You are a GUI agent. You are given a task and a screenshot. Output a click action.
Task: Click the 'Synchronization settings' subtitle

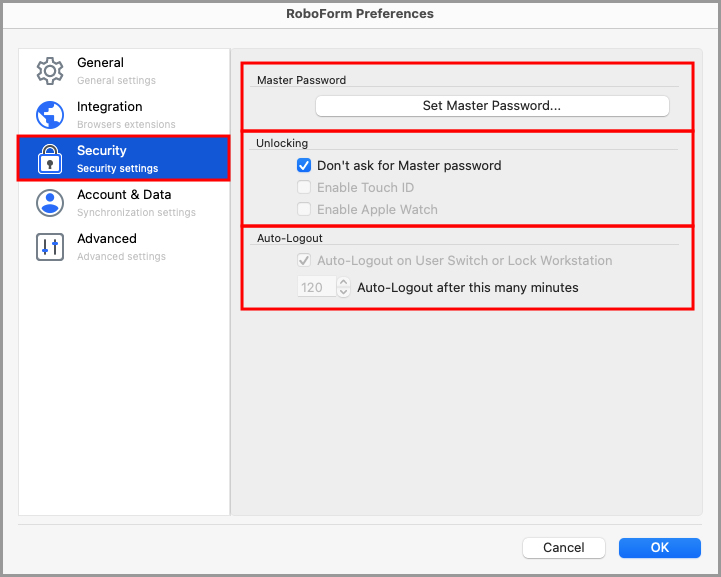click(x=137, y=212)
